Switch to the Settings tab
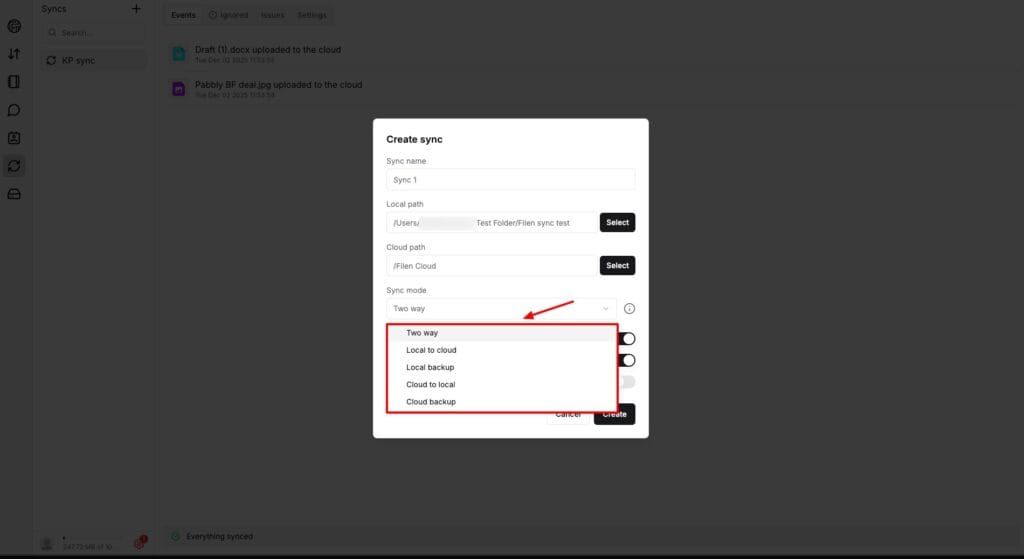1024x559 pixels. pos(312,15)
